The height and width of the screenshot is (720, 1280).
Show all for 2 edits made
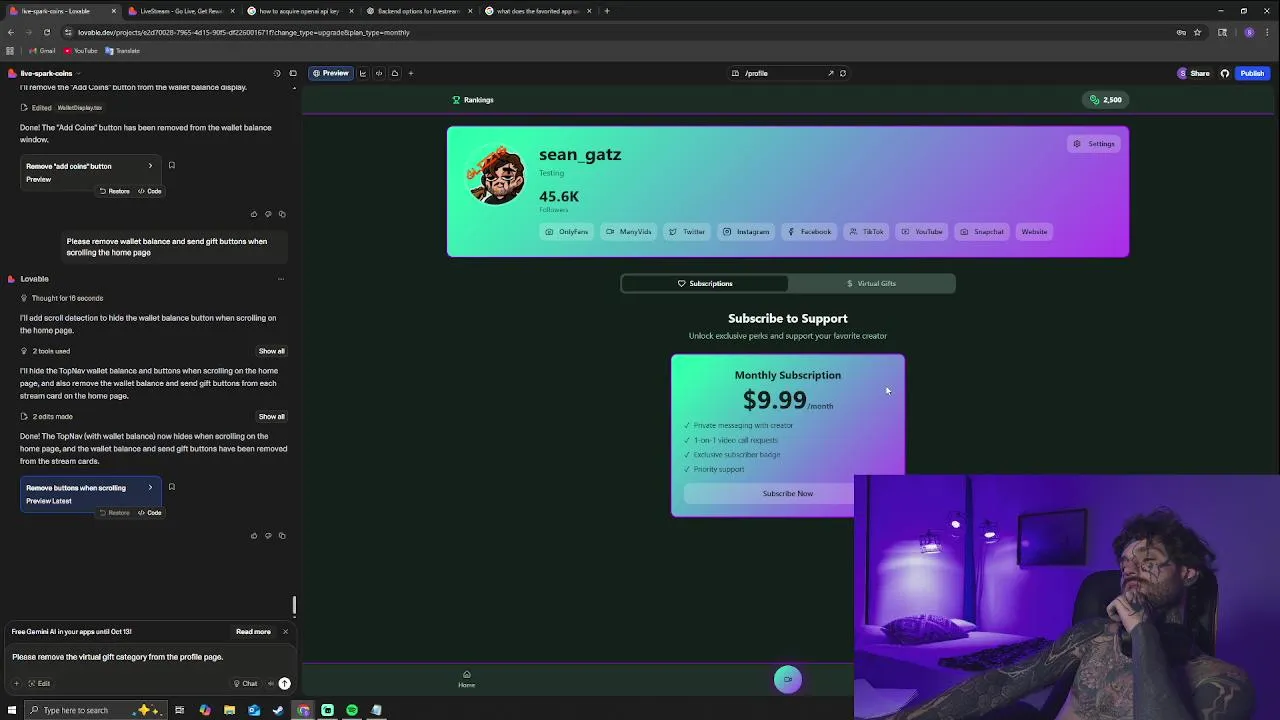click(271, 416)
